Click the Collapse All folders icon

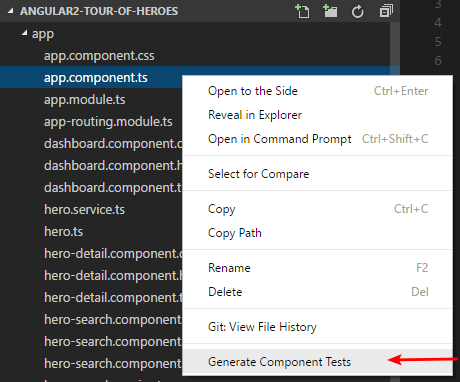click(x=386, y=11)
